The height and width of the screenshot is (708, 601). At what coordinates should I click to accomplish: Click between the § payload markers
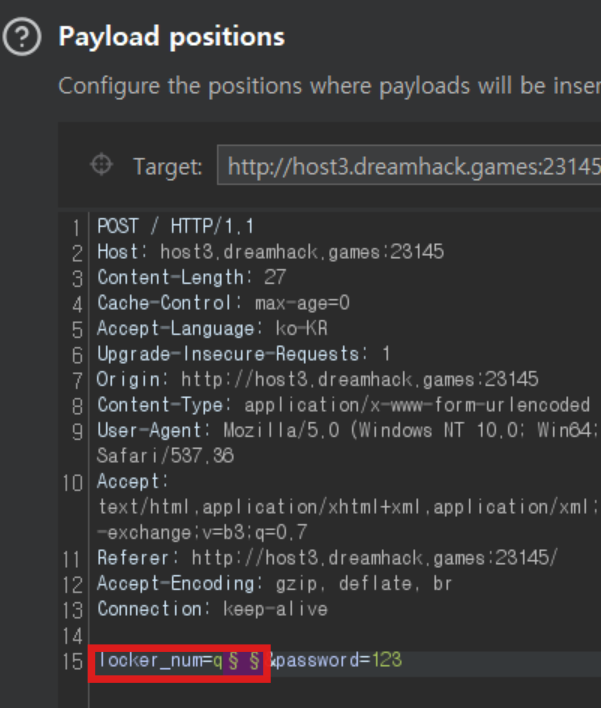point(244,661)
